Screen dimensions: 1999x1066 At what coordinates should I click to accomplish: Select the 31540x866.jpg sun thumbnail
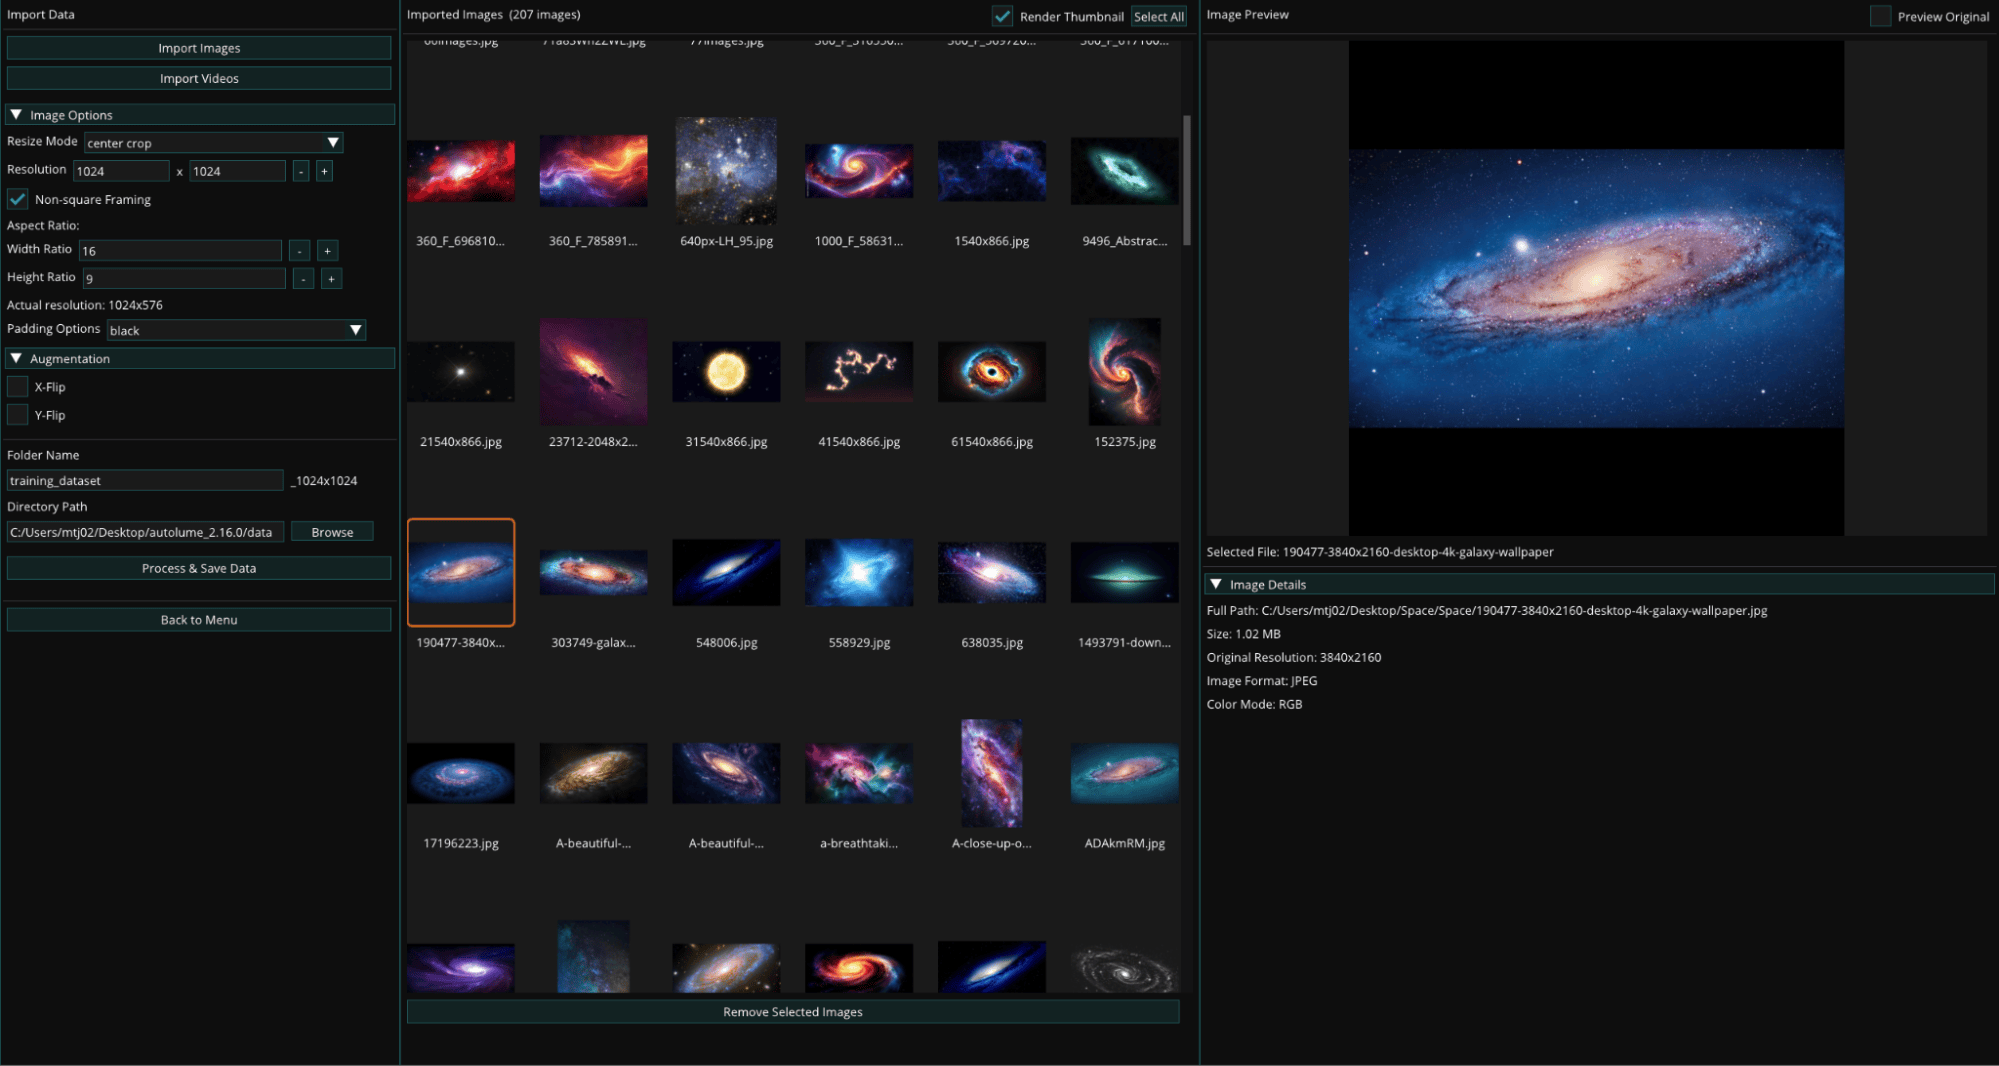726,373
